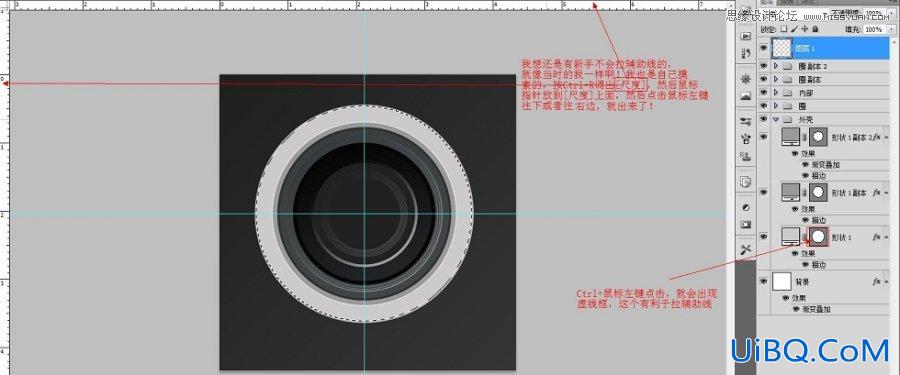Viewport: 900px width, 375px height.
Task: Expand the 内部 group
Action: tap(776, 92)
